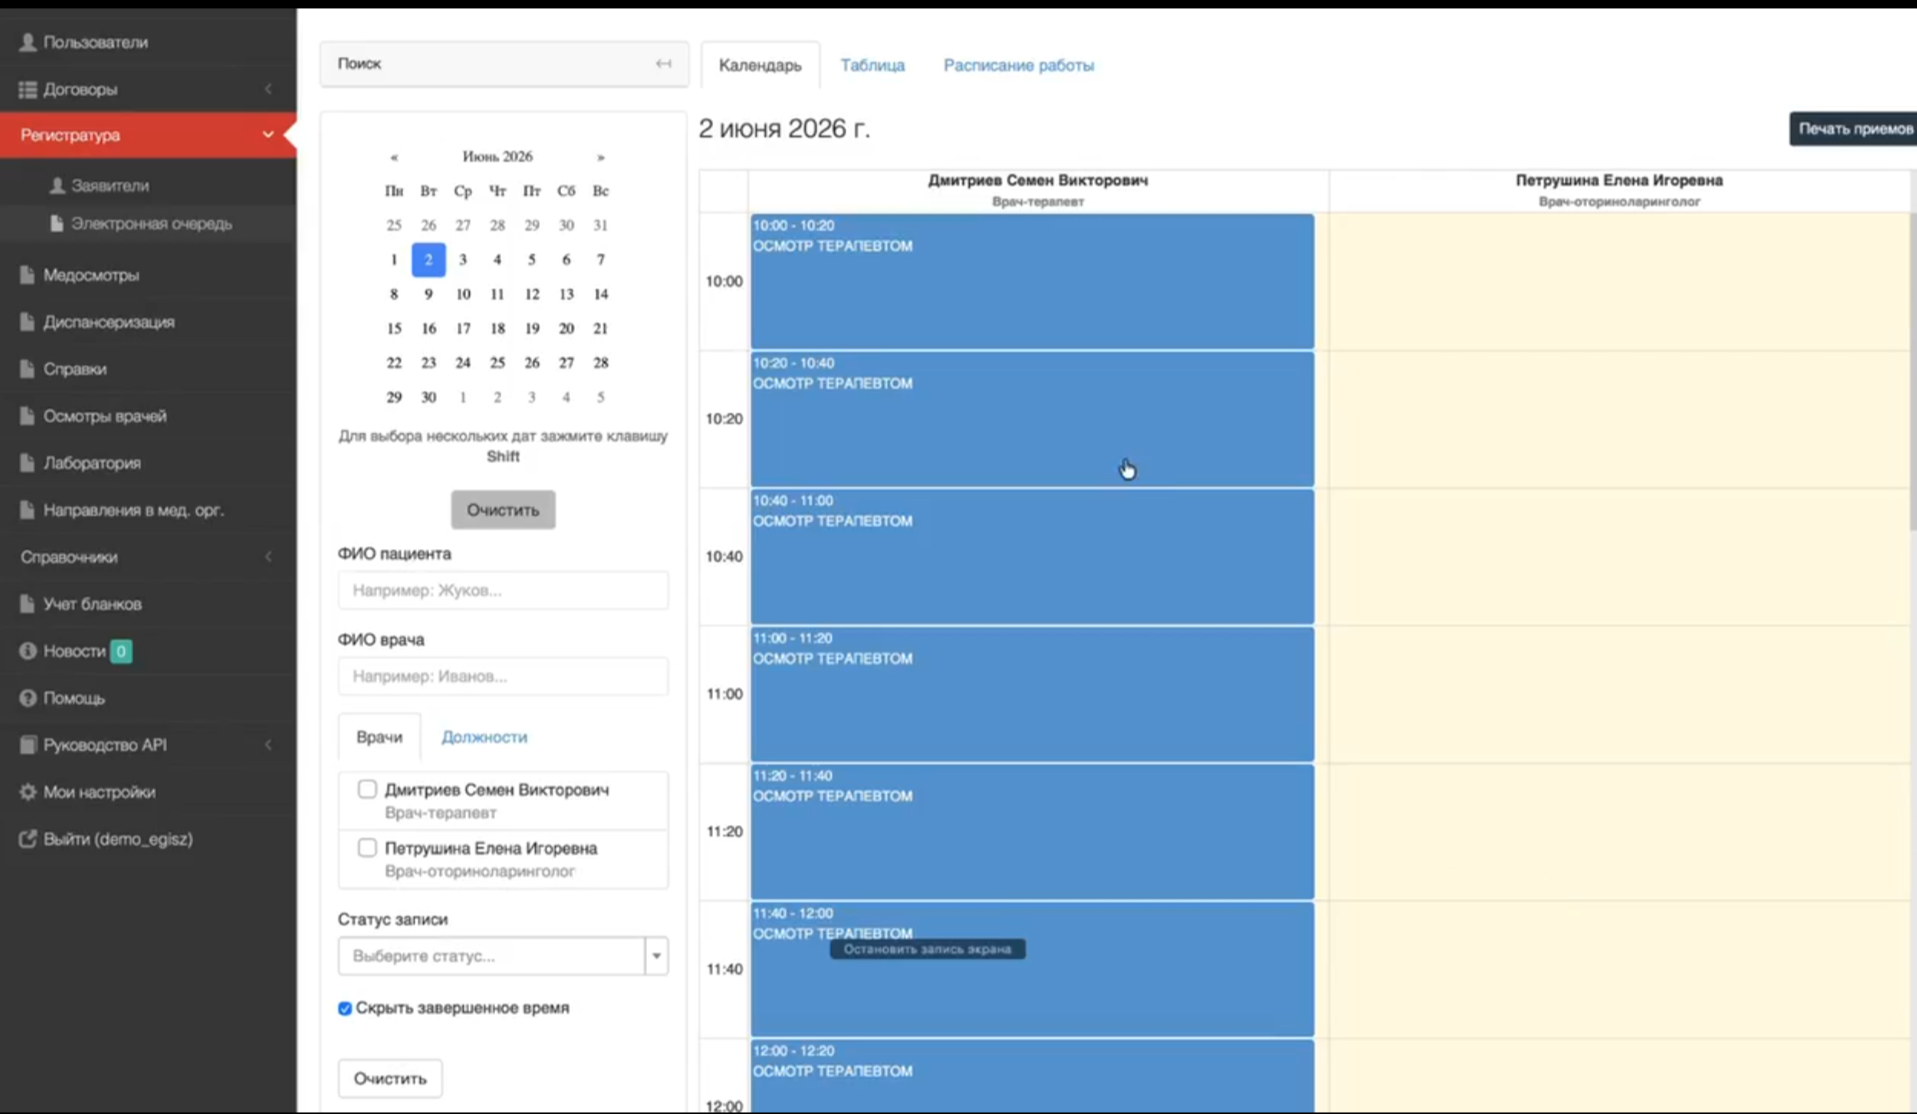
Task: Click the Печать приемов button
Action: [1853, 129]
